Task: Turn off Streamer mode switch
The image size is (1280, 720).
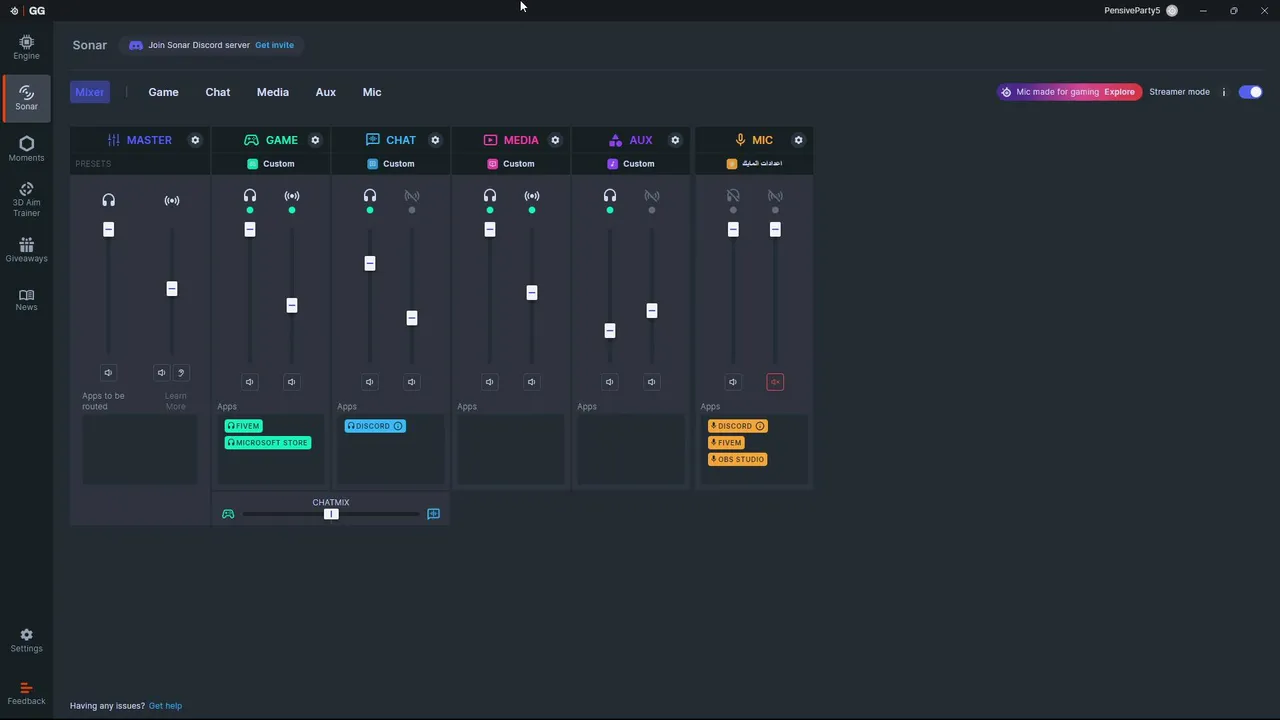Action: 1250,92
